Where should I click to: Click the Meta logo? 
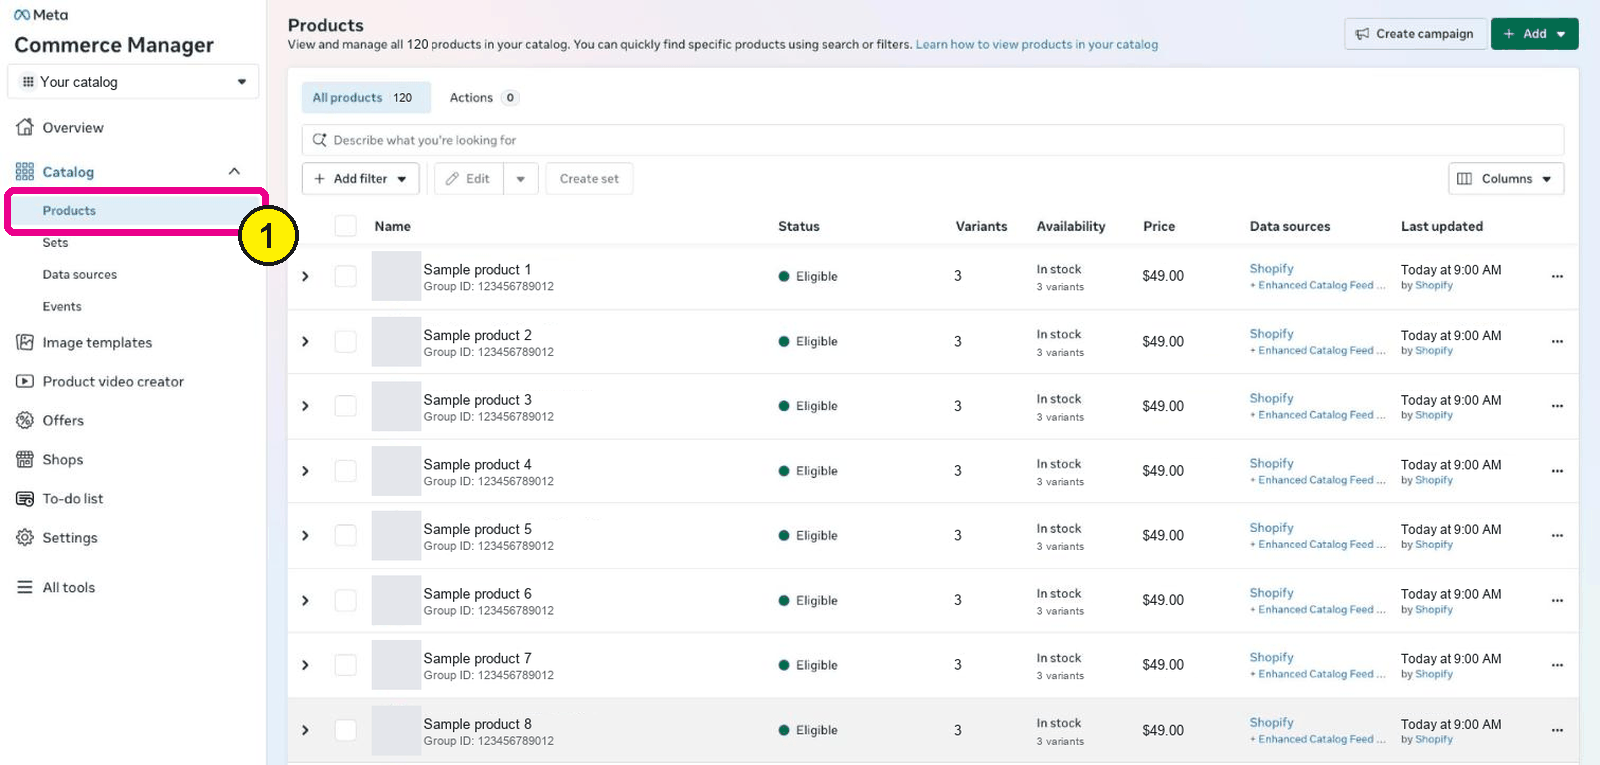[x=41, y=15]
